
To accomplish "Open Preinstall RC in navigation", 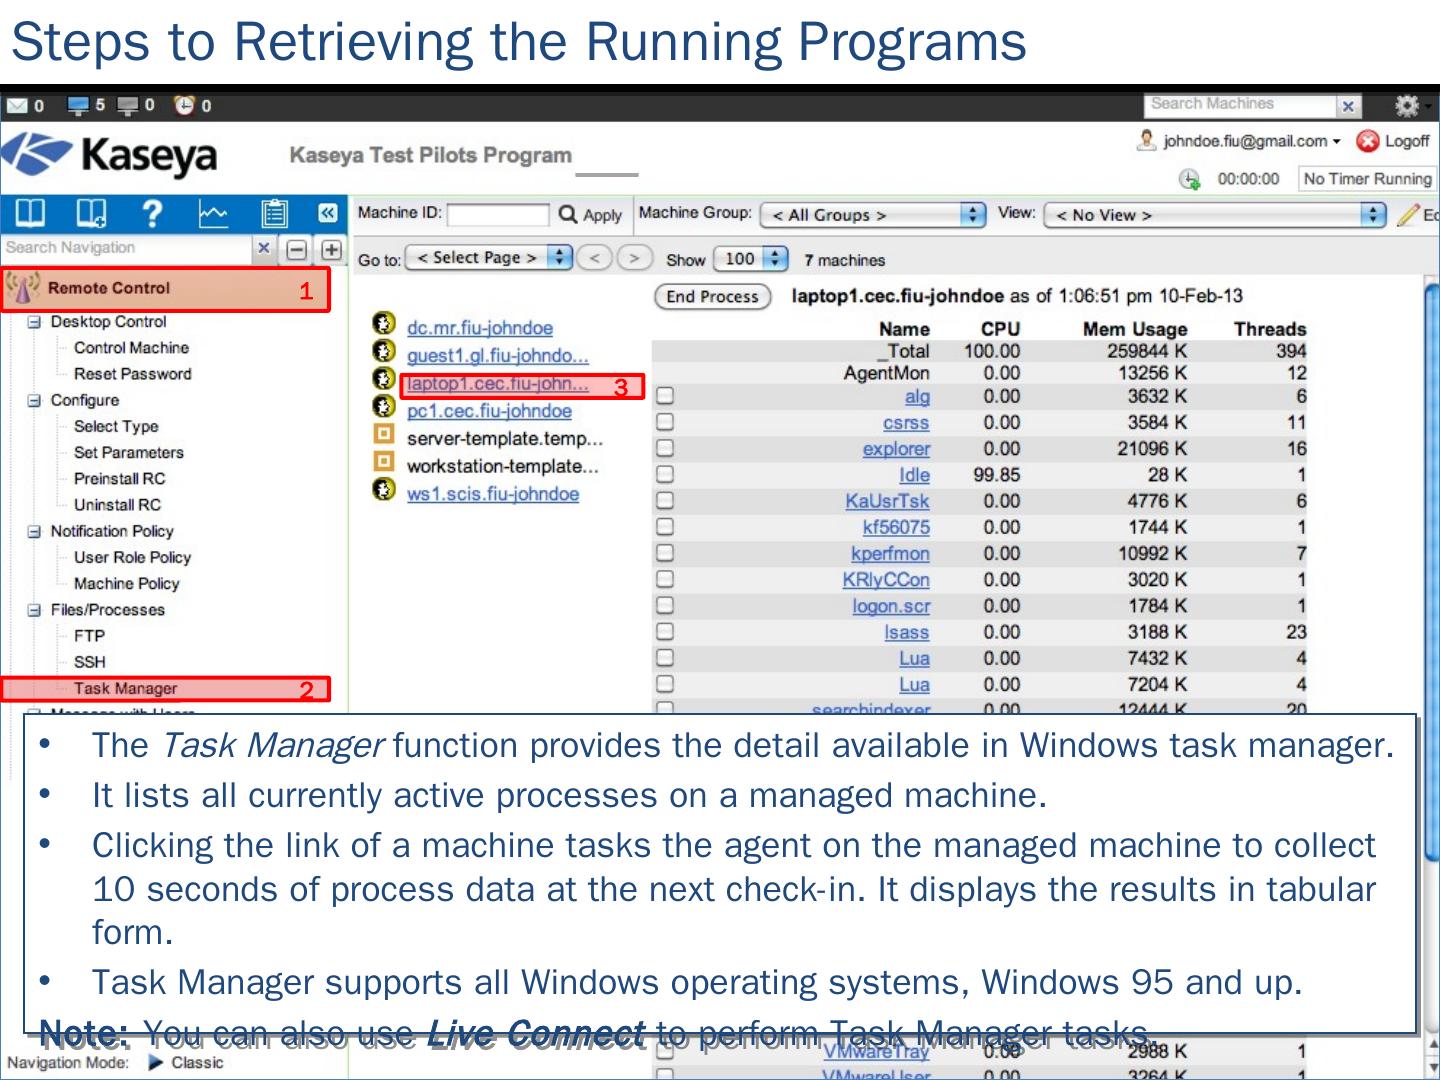I will pyautogui.click(x=119, y=479).
